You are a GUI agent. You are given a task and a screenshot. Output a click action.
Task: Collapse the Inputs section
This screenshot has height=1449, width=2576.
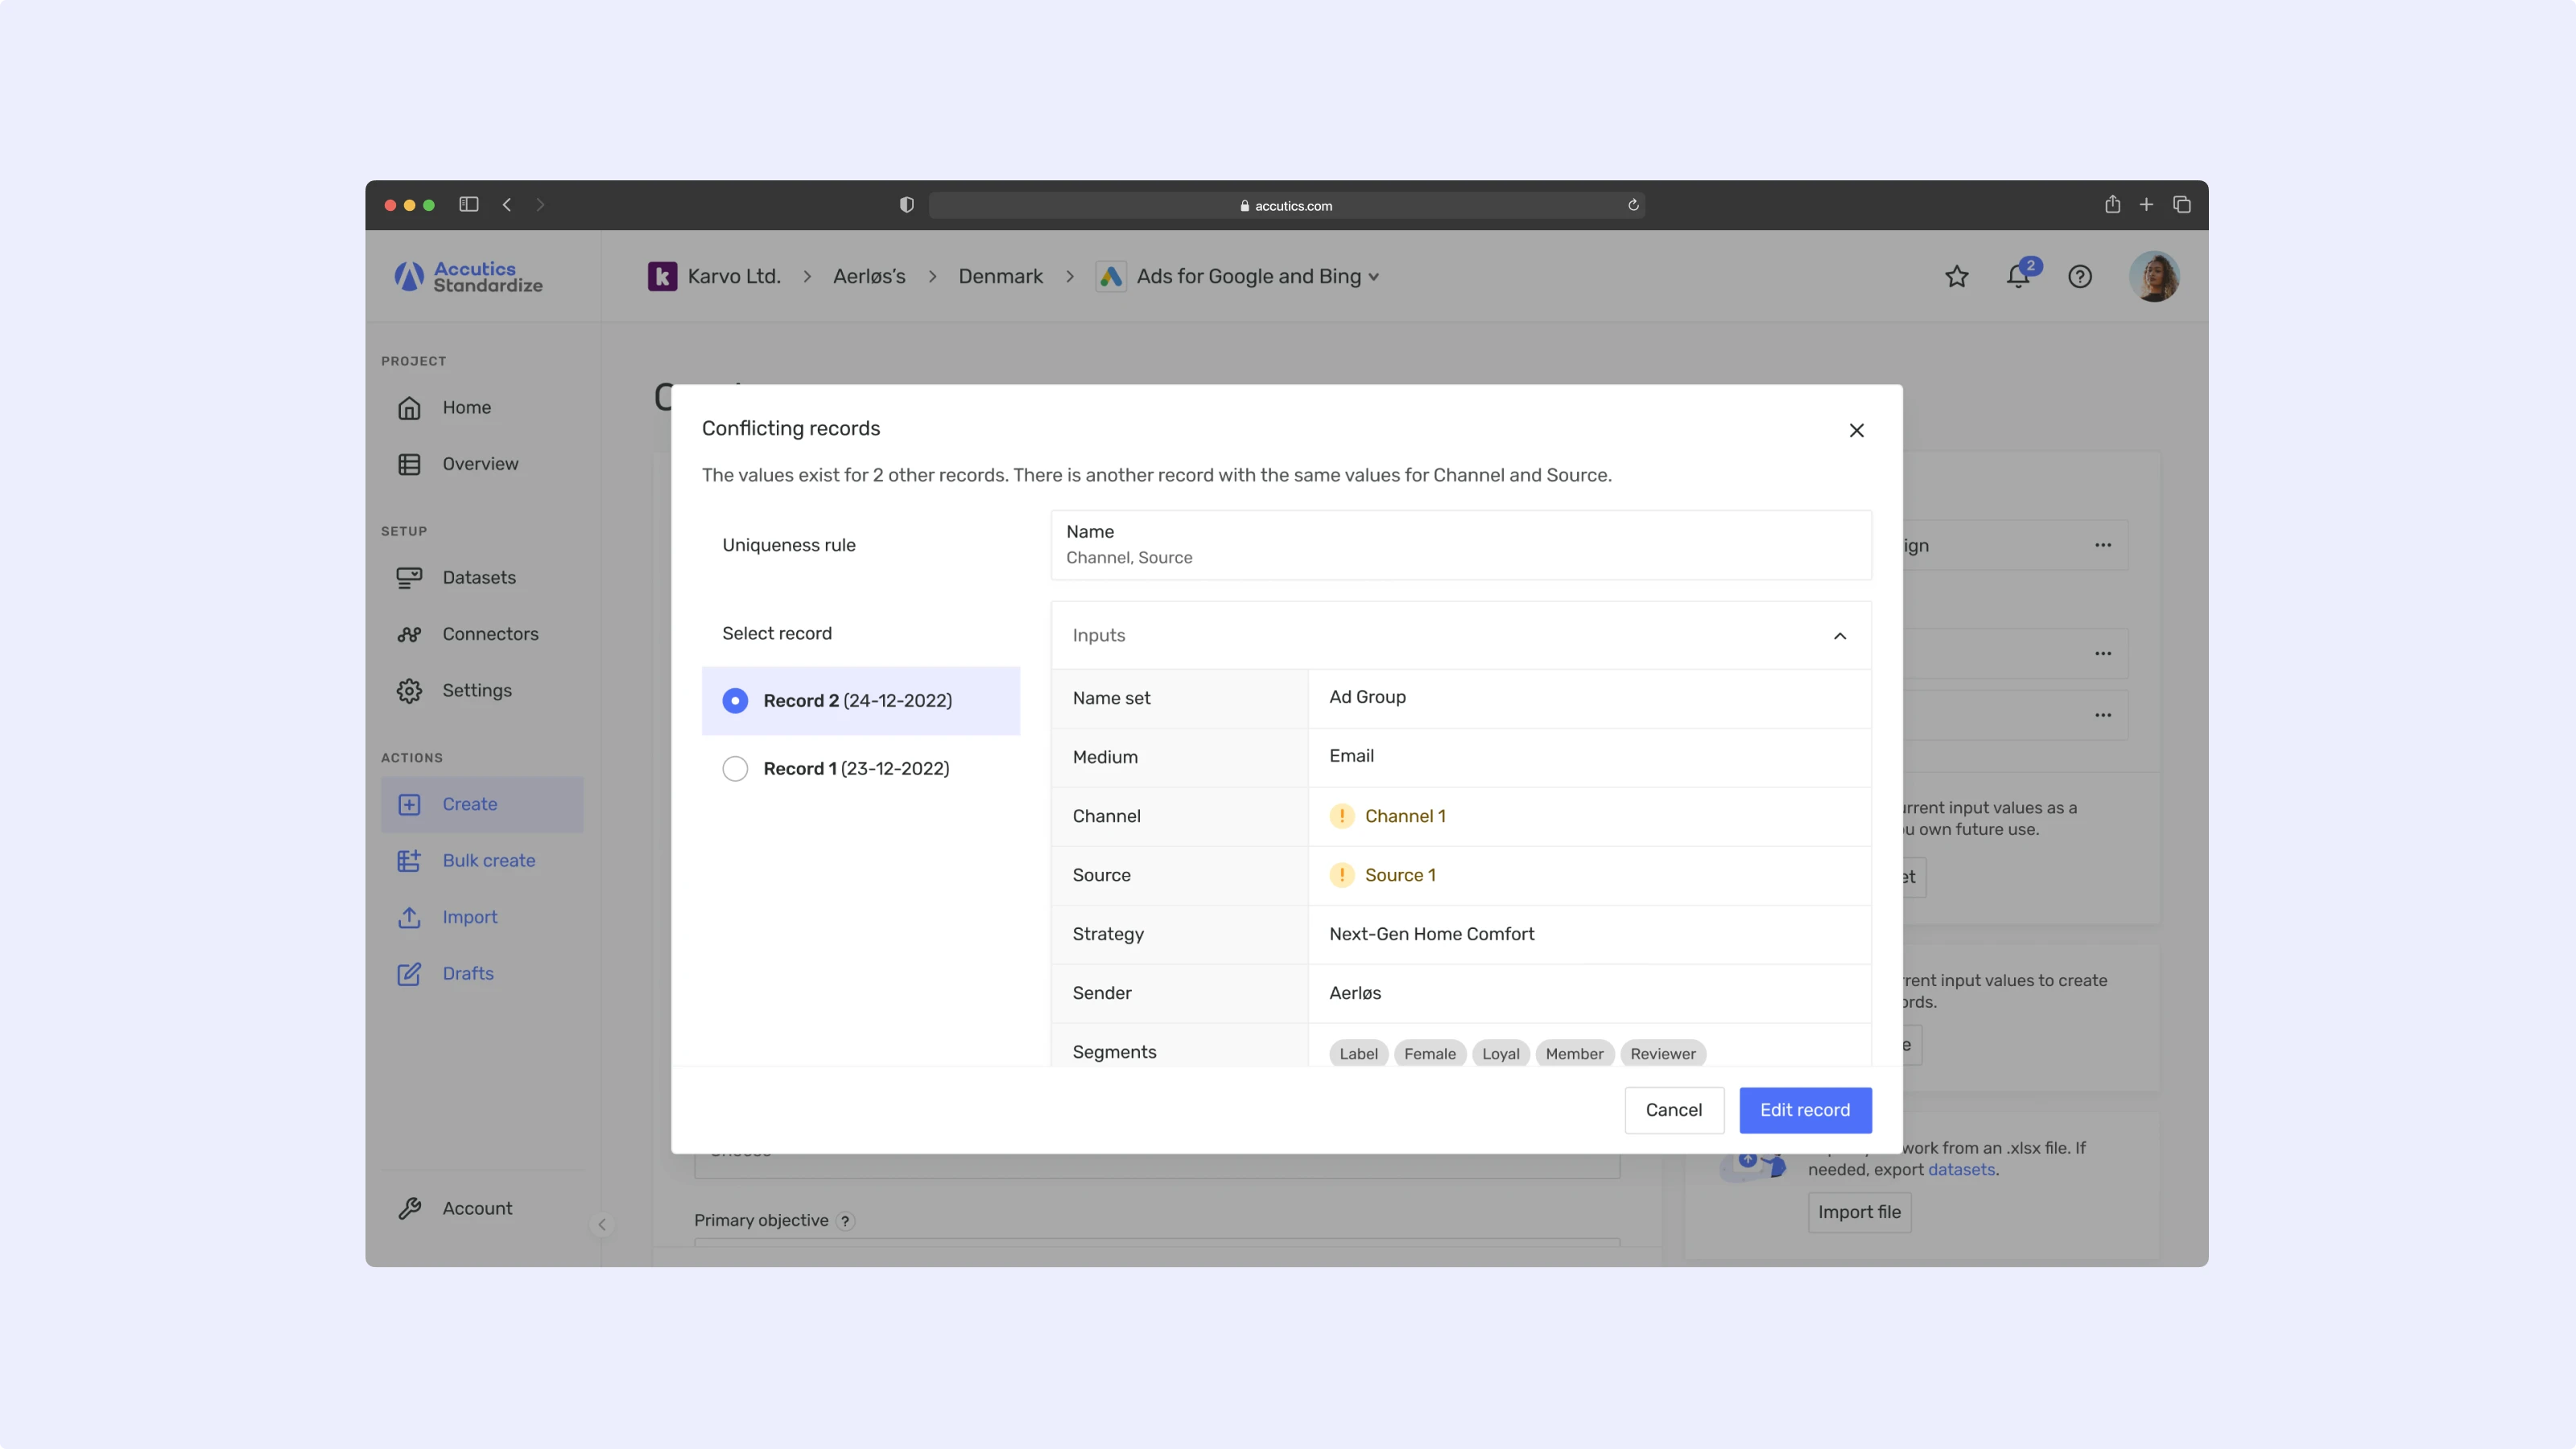point(1839,636)
